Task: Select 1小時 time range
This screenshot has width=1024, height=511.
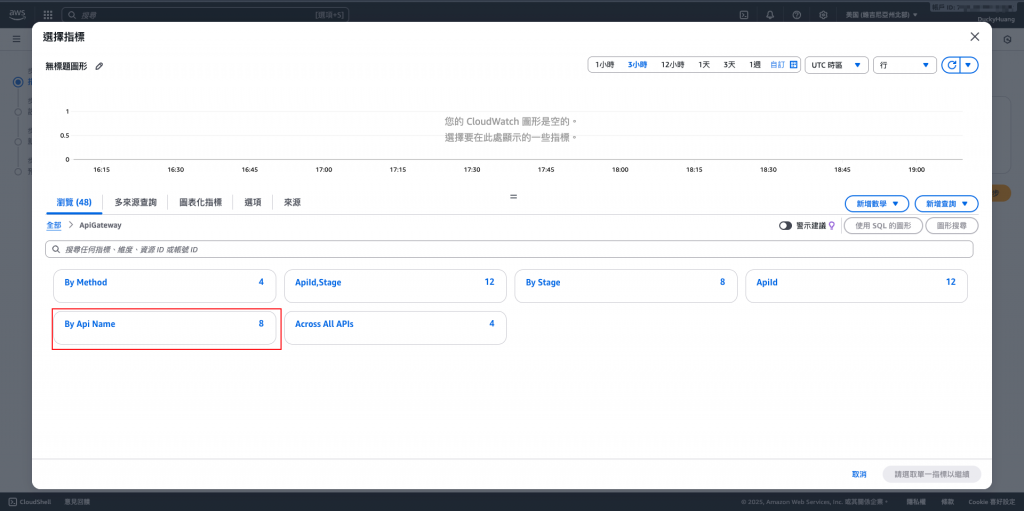Action: (604, 65)
